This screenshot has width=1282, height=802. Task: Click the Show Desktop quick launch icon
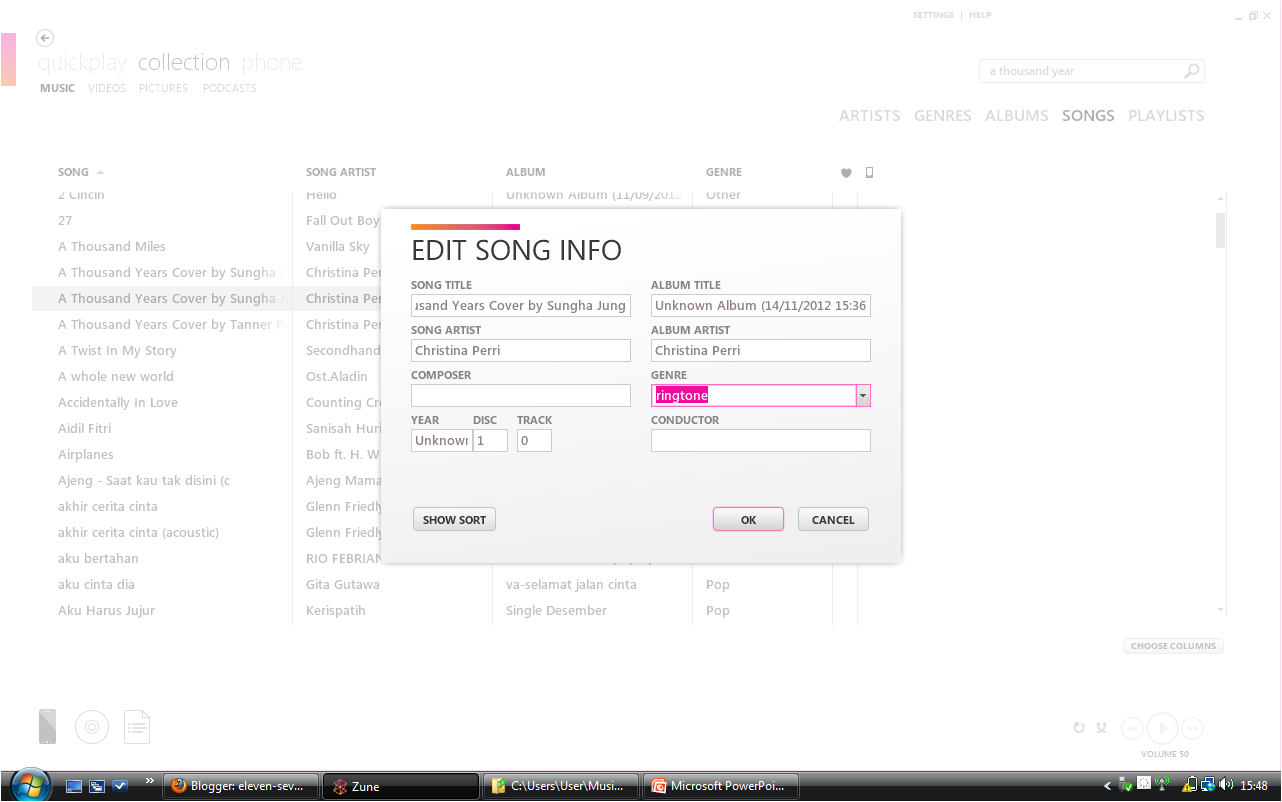coord(74,786)
